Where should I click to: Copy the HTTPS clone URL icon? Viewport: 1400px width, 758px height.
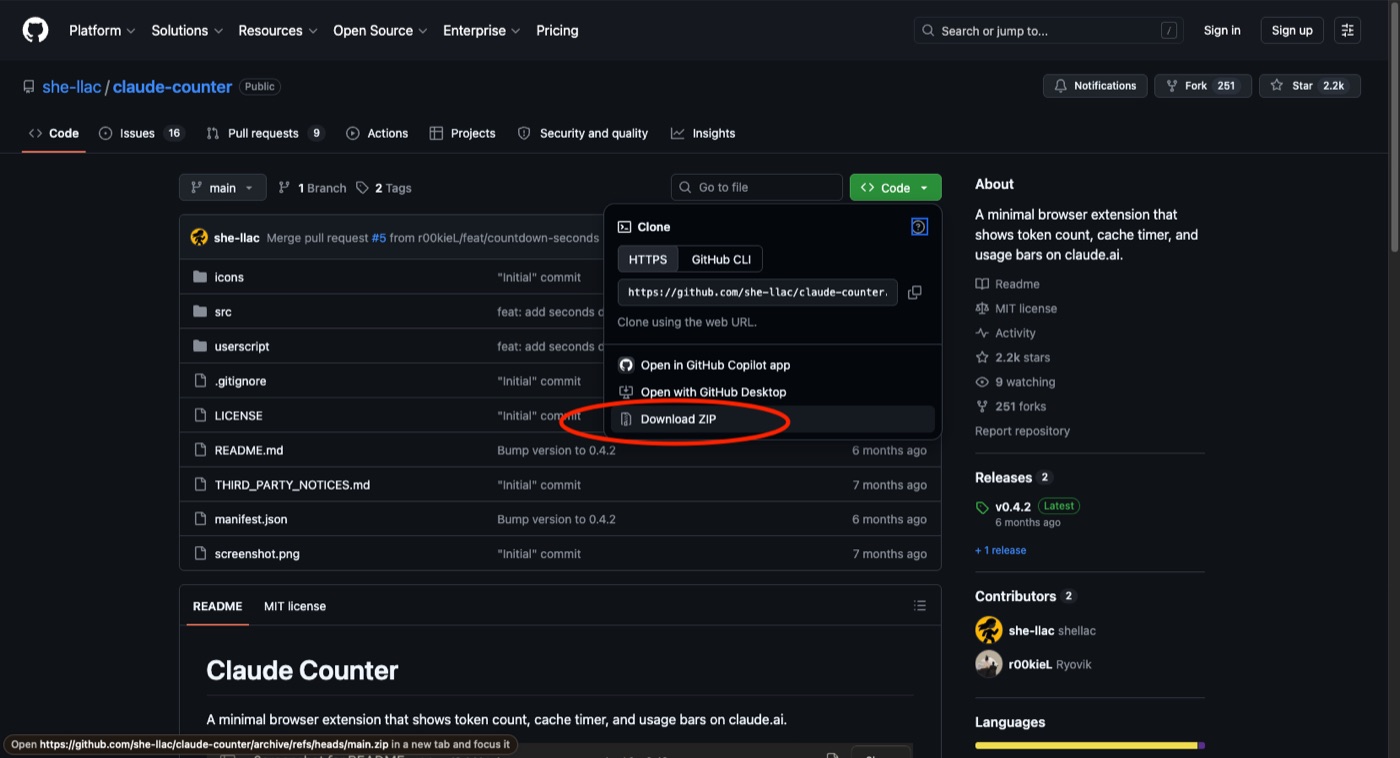(914, 292)
